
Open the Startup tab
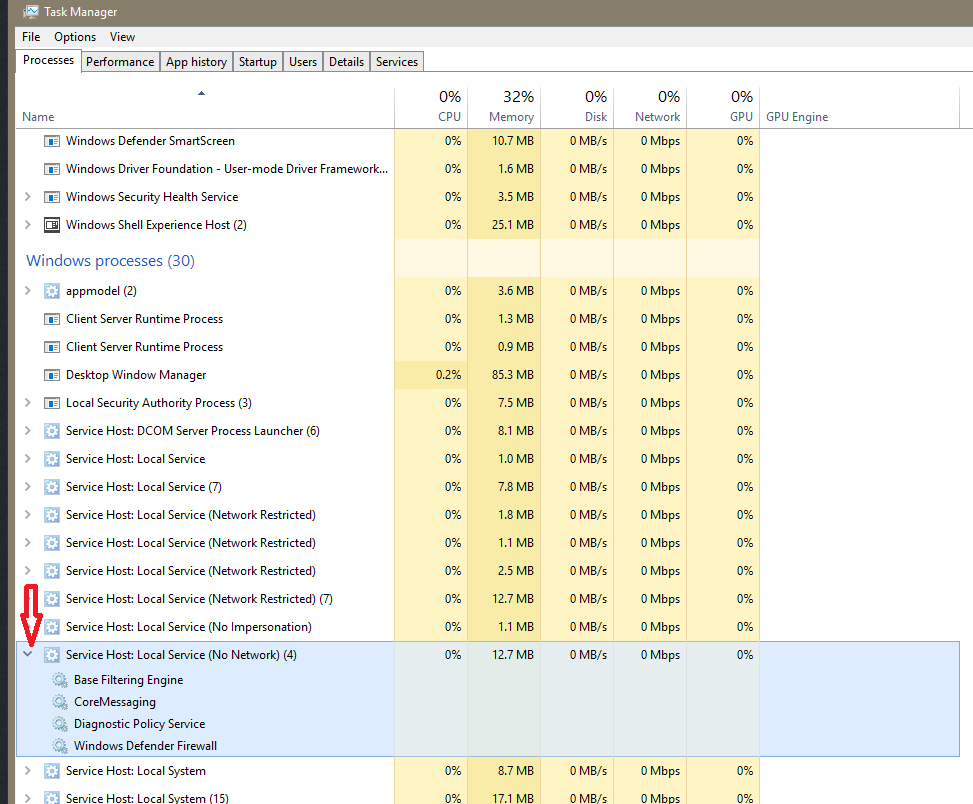click(257, 62)
